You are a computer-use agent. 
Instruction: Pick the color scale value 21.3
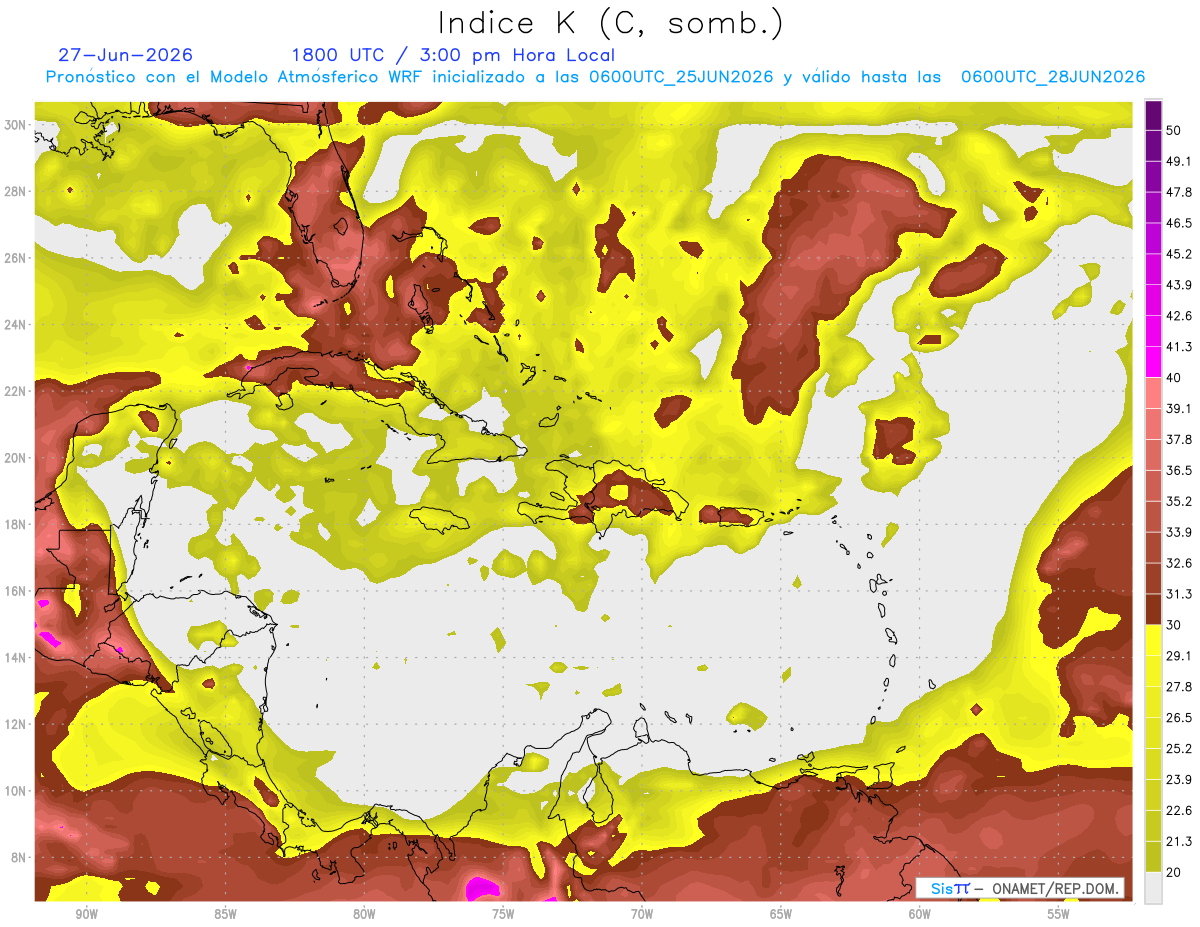(x=1179, y=842)
